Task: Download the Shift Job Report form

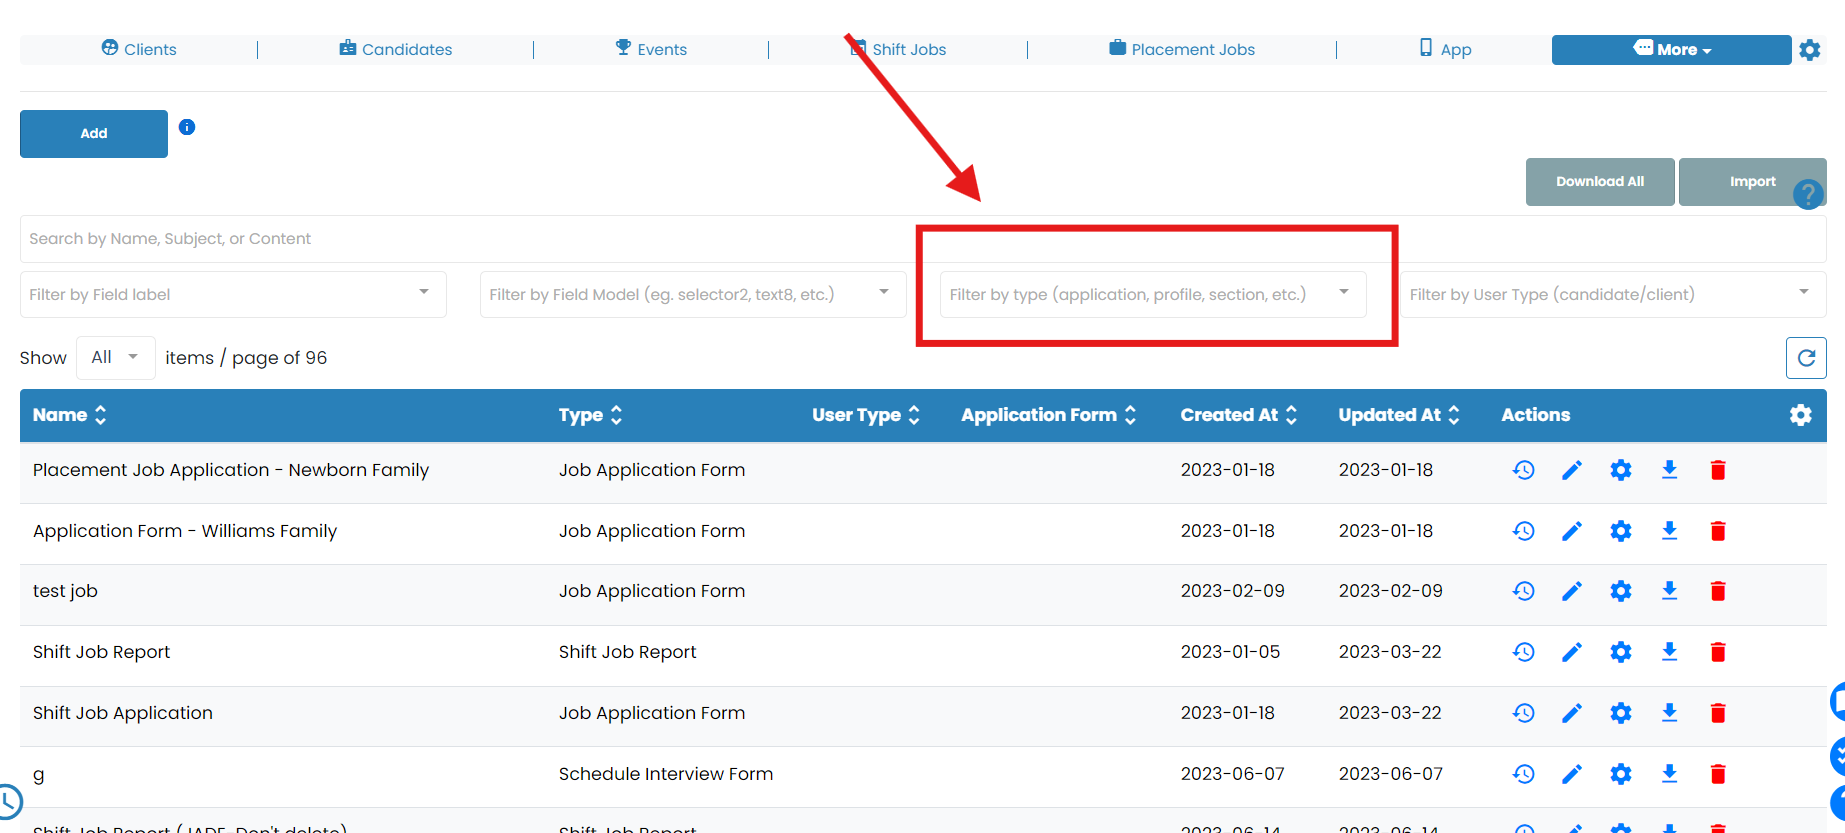Action: 1669,652
